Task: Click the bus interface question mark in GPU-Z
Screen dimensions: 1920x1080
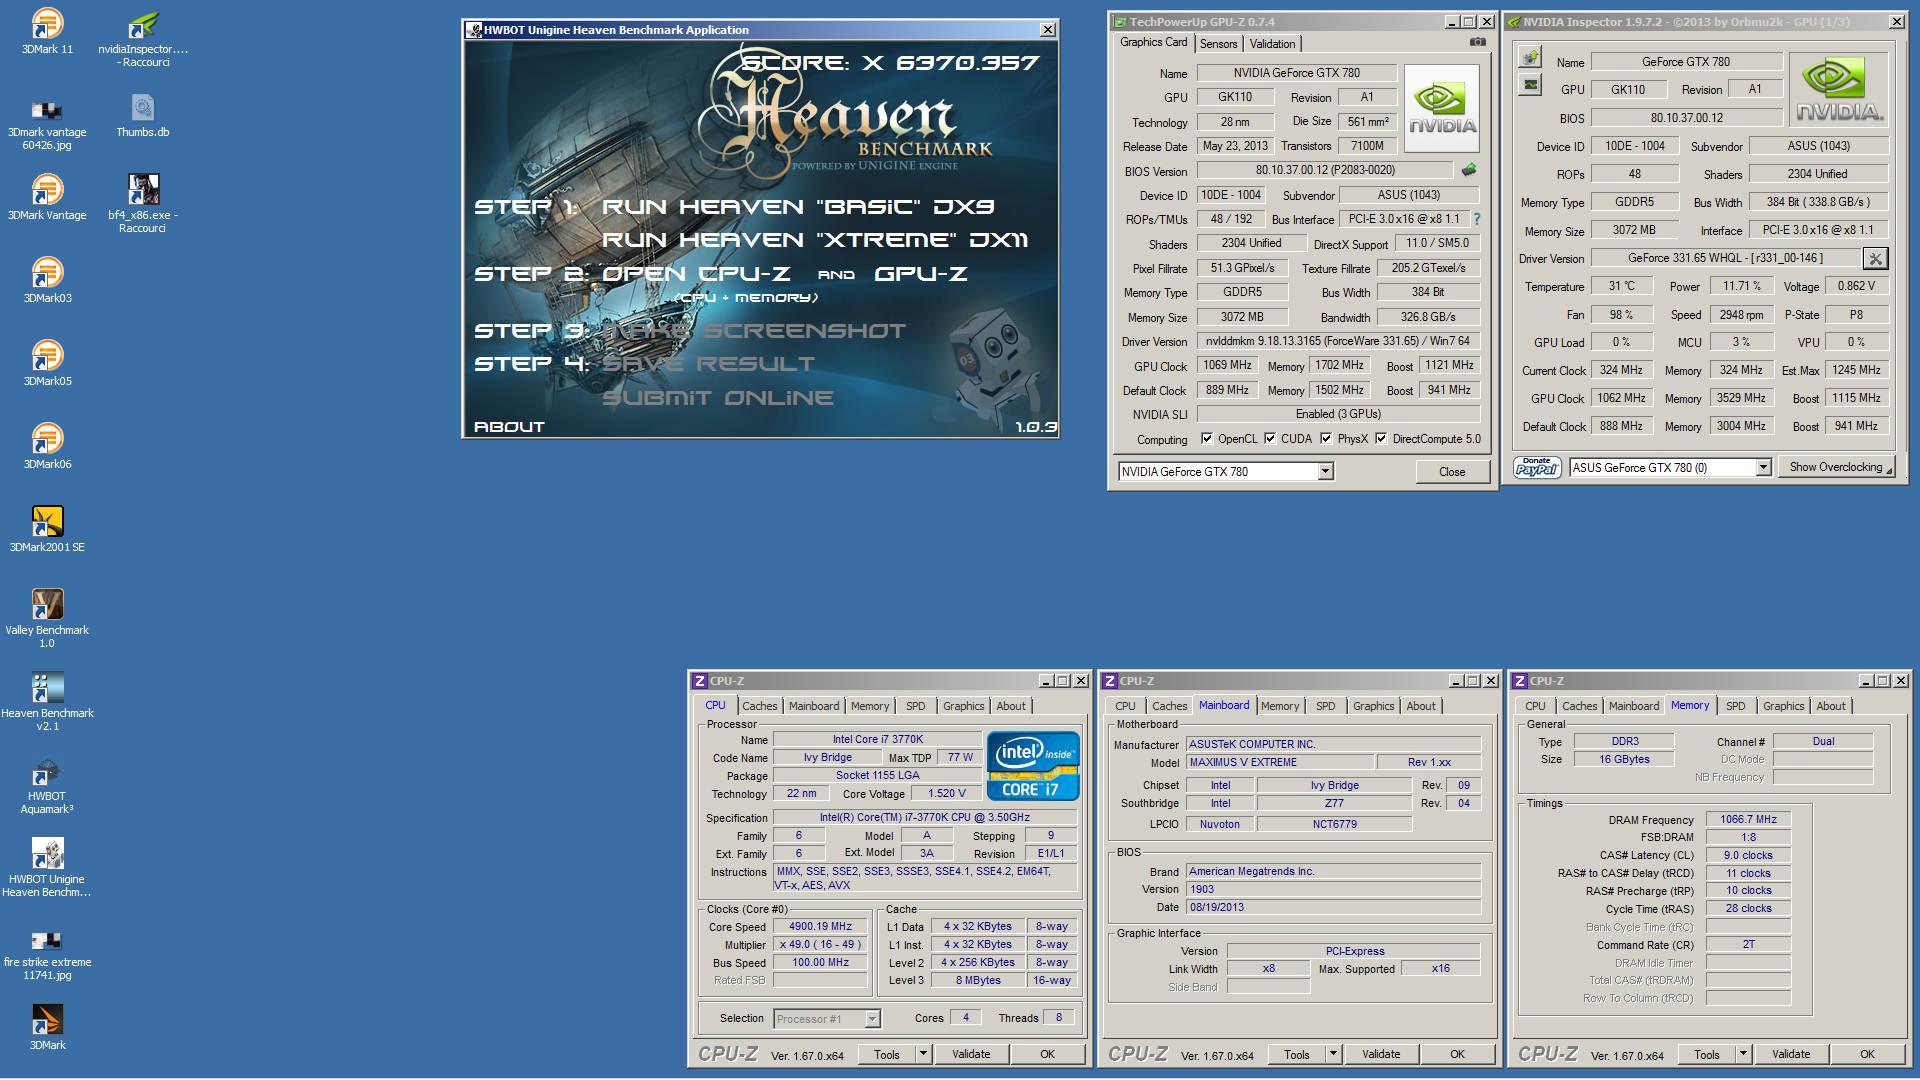Action: tap(1476, 219)
